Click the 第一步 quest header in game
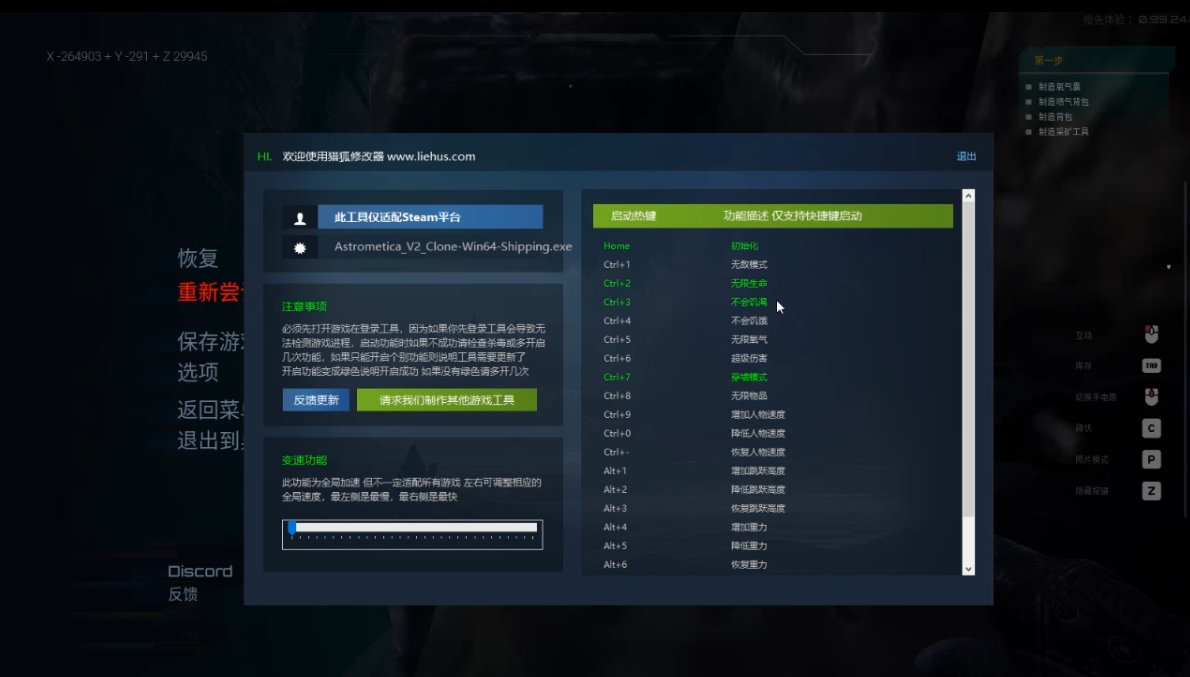 (x=1048, y=60)
